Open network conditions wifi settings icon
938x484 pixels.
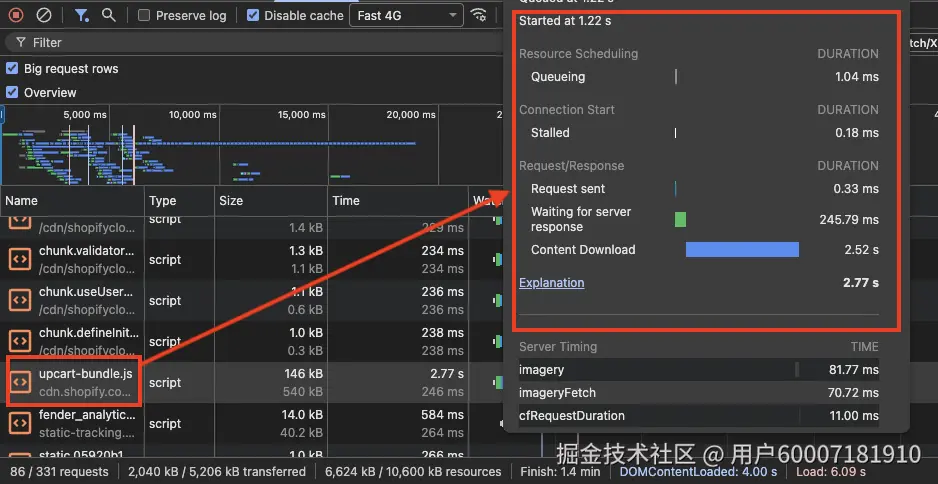pos(478,15)
